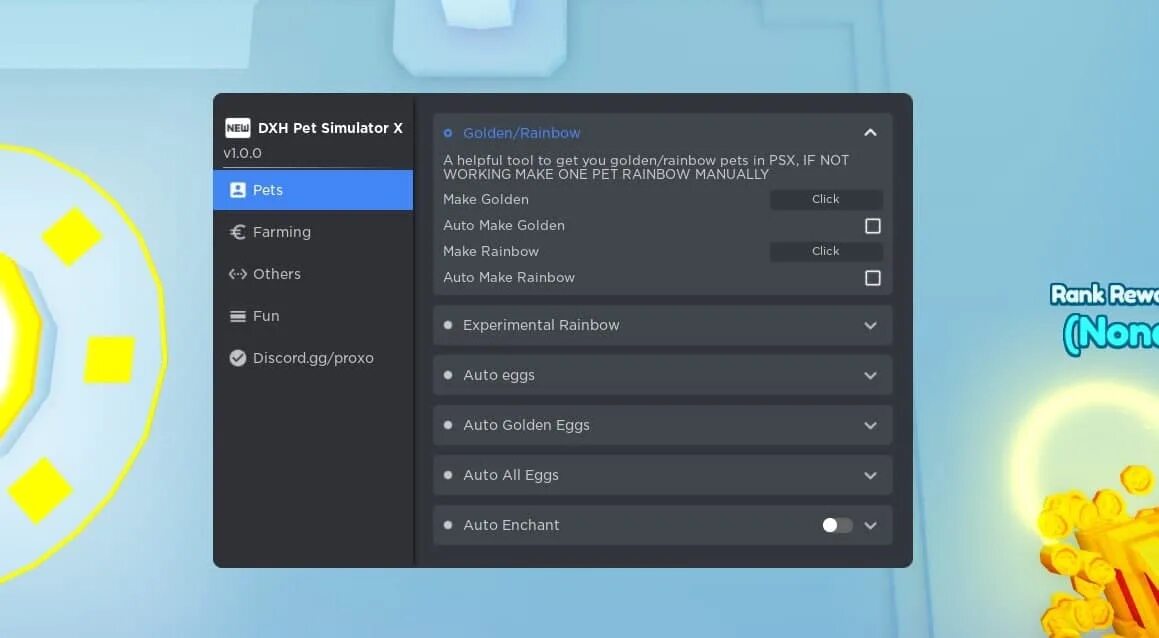Viewport: 1159px width, 638px height.
Task: Collapse the Golden/Rainbow section chevron
Action: point(871,133)
